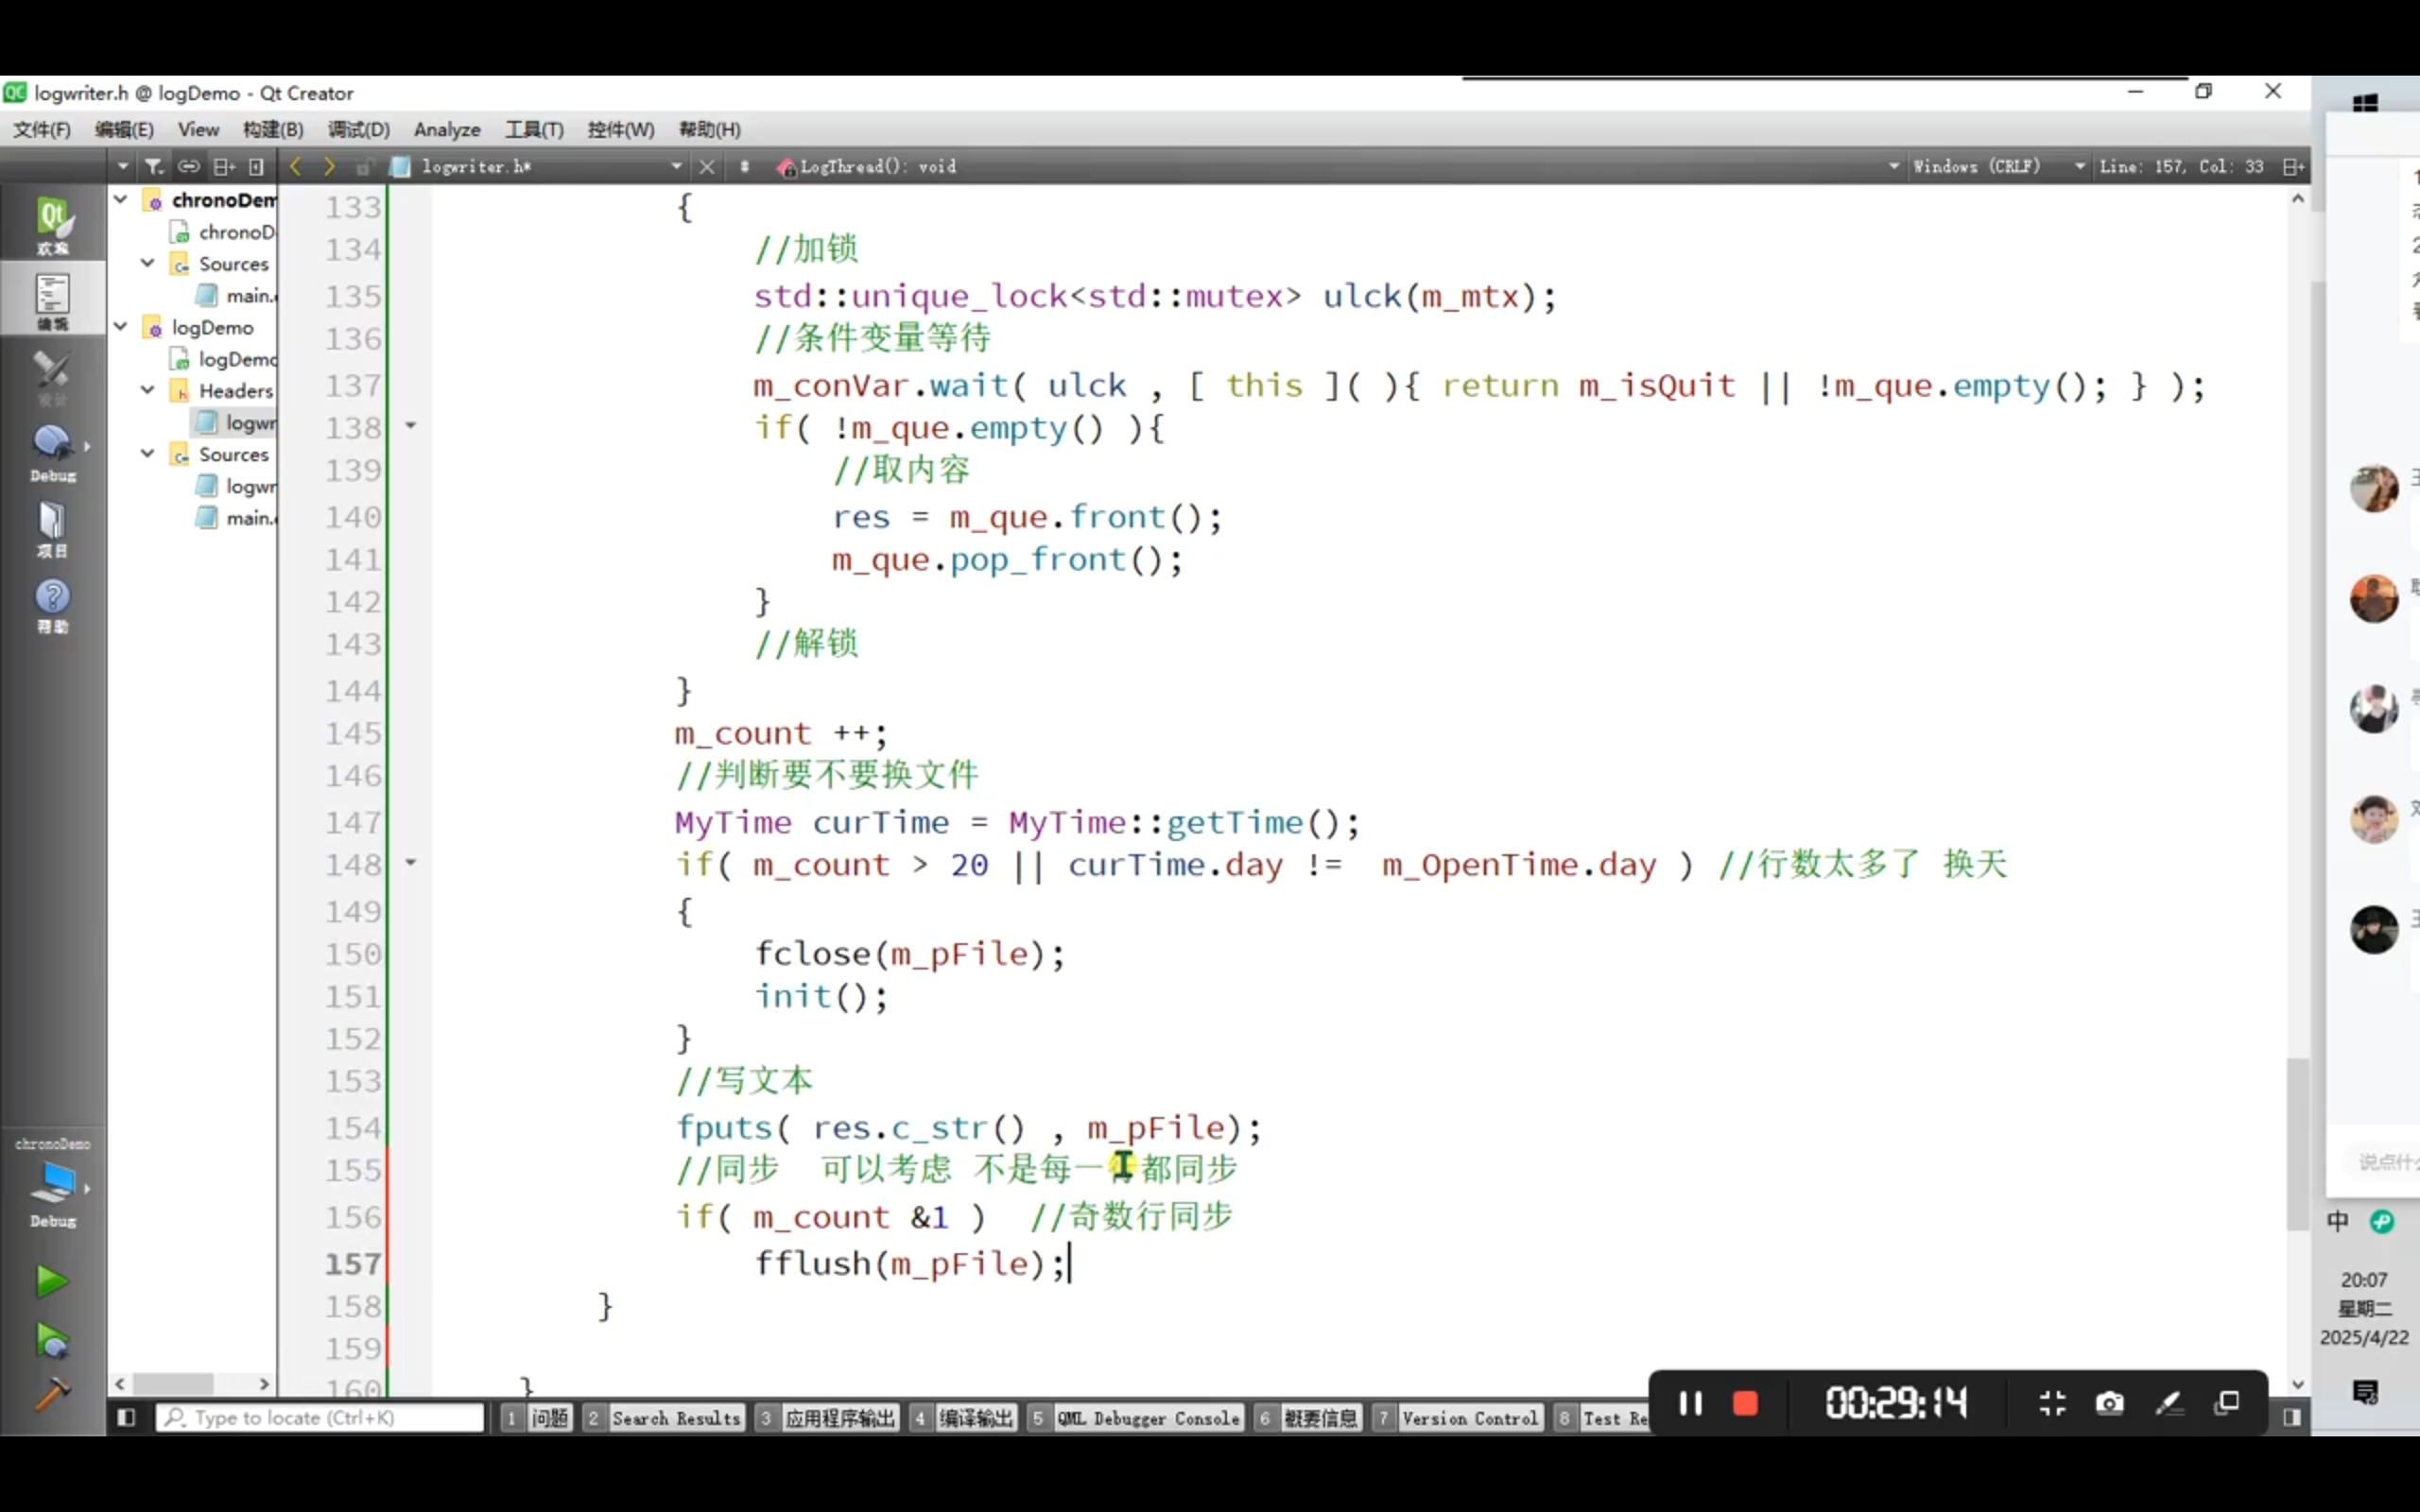Open the Analyze menu
Viewport: 2420px width, 1512px height.
click(x=446, y=129)
